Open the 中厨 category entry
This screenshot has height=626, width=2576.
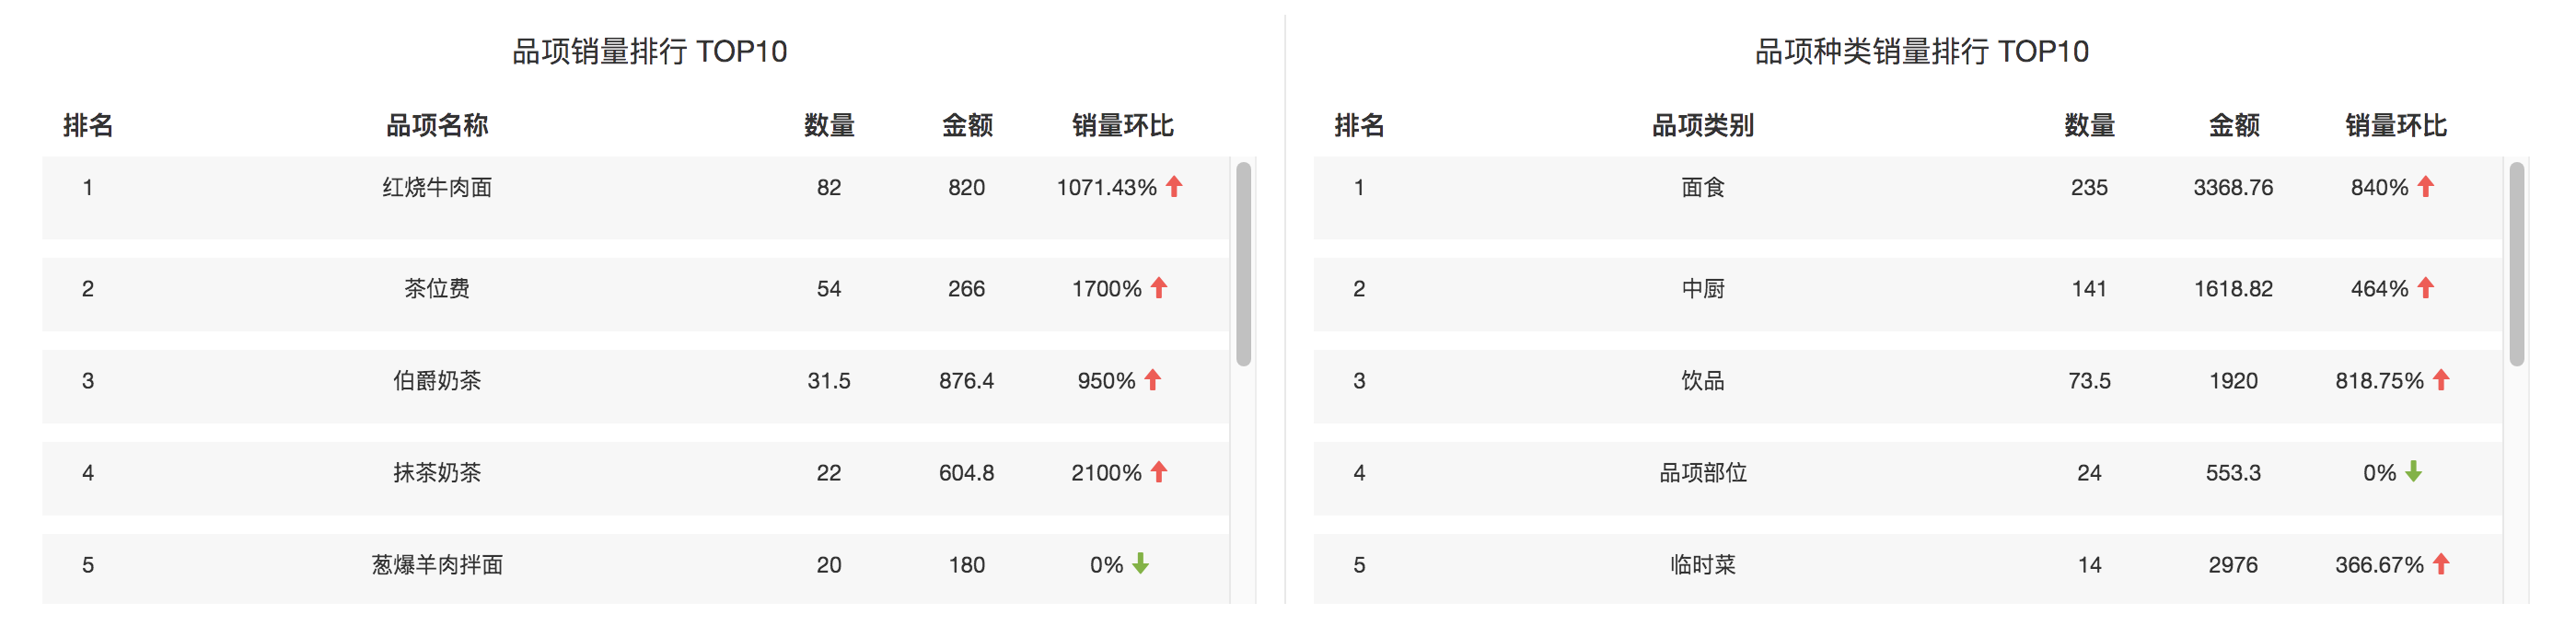(x=1702, y=289)
